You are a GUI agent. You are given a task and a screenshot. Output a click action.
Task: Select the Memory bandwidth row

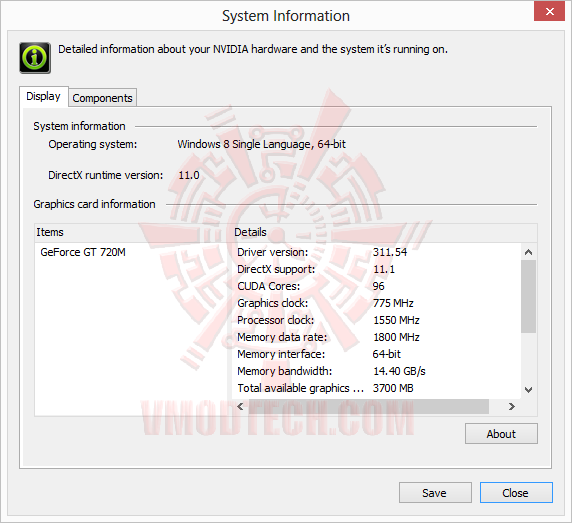tap(376, 371)
